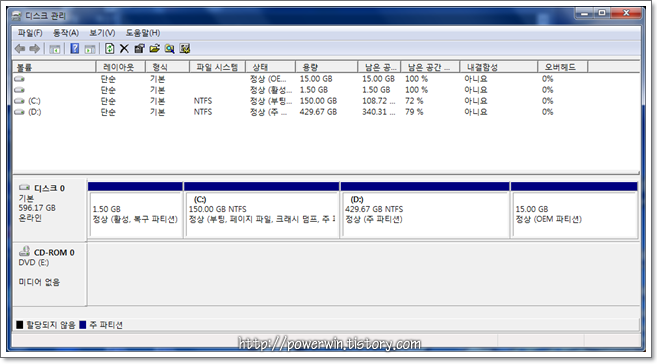Viewport: 658px width, 364px height.
Task: Click the 정상 (활성... status cell
Action: (x=271, y=90)
